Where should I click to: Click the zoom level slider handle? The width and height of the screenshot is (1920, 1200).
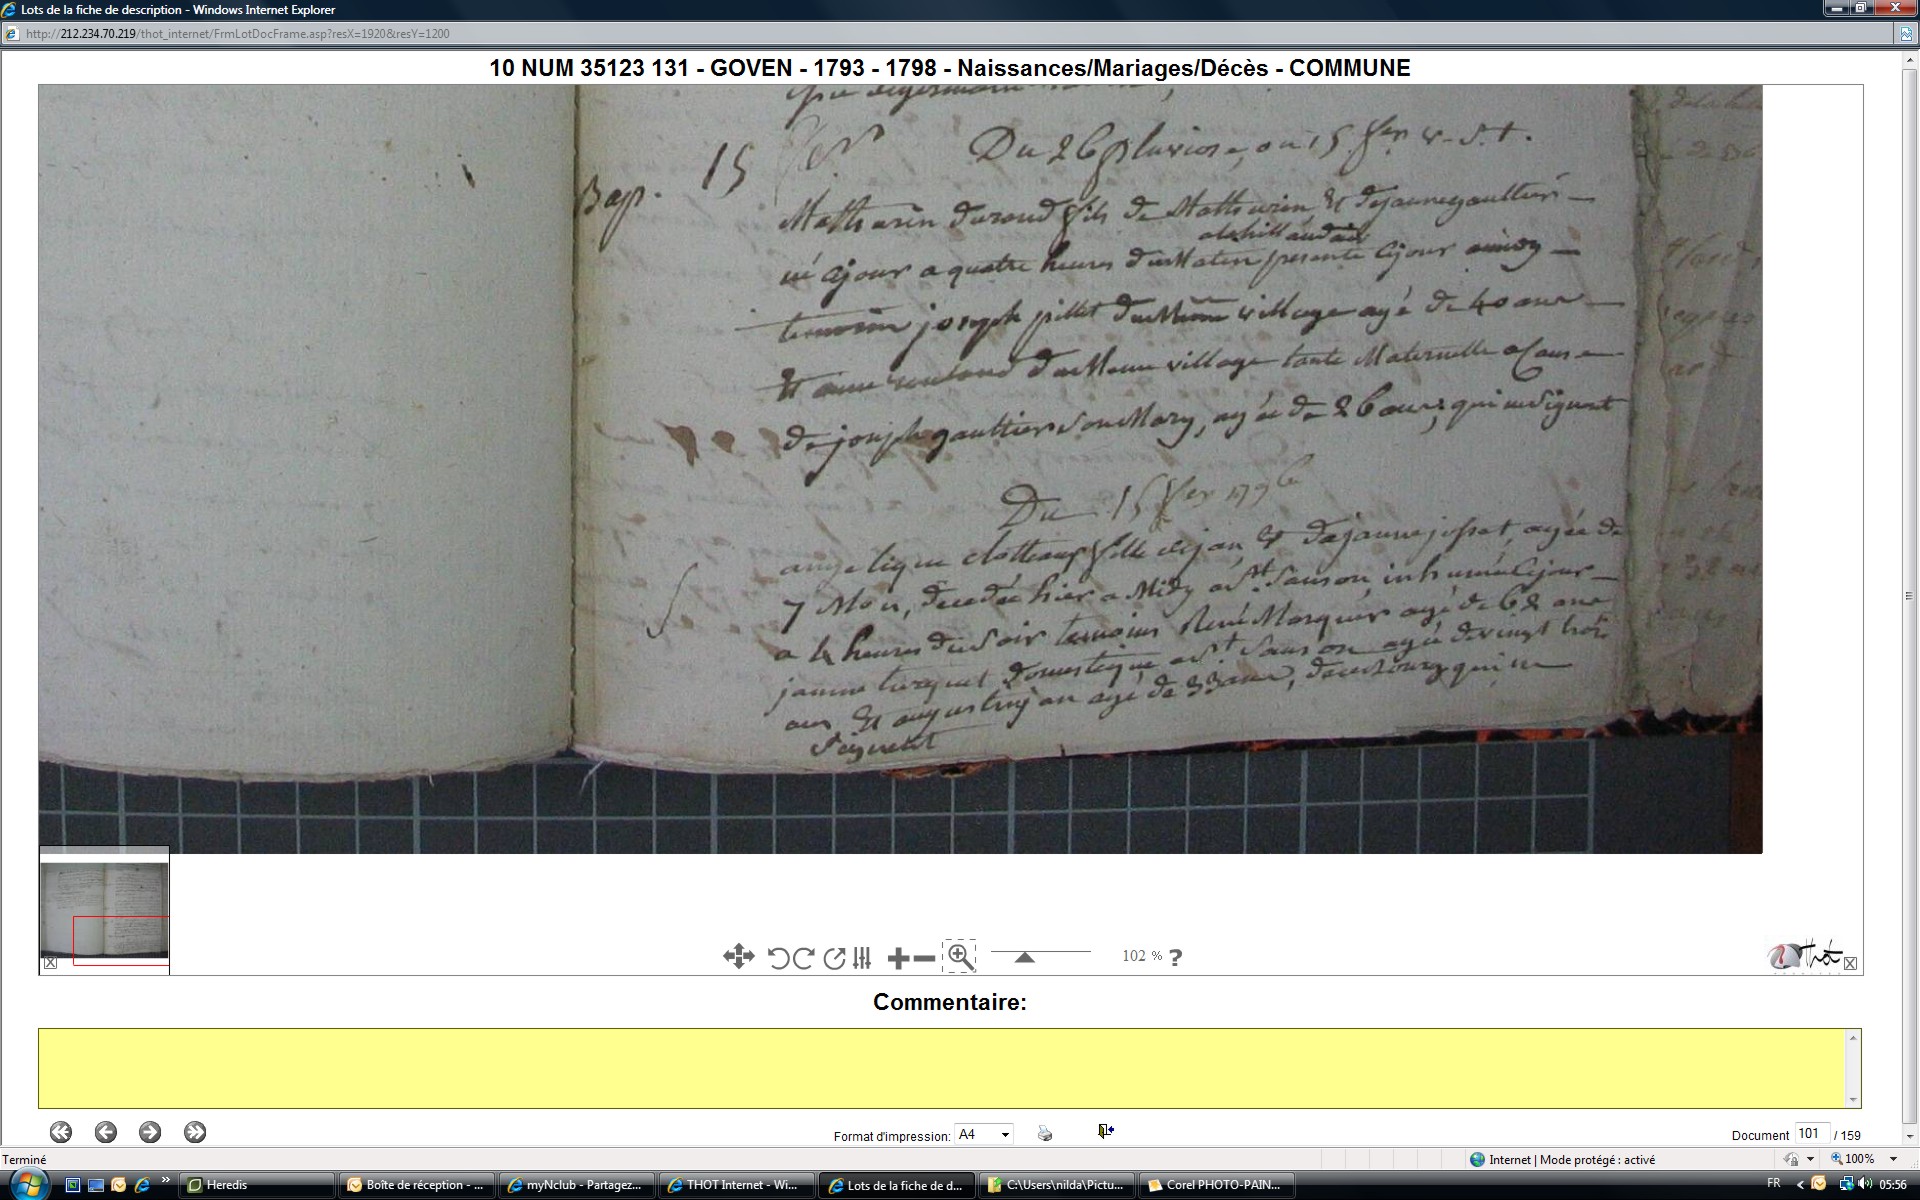point(1024,957)
